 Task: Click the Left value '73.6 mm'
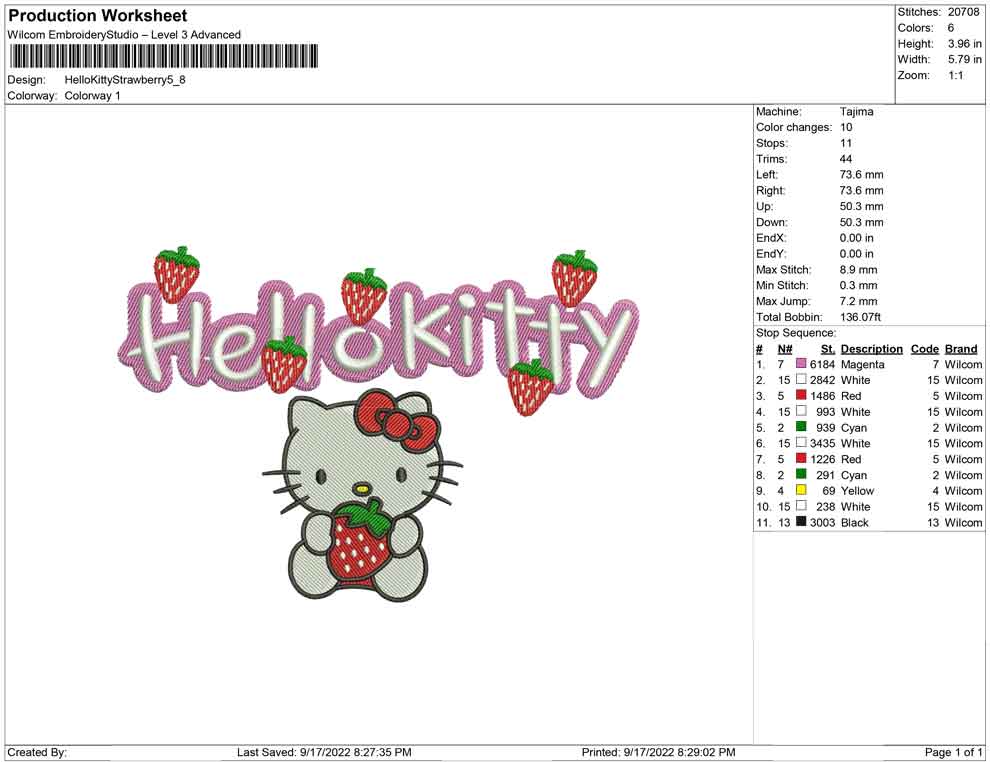click(862, 175)
